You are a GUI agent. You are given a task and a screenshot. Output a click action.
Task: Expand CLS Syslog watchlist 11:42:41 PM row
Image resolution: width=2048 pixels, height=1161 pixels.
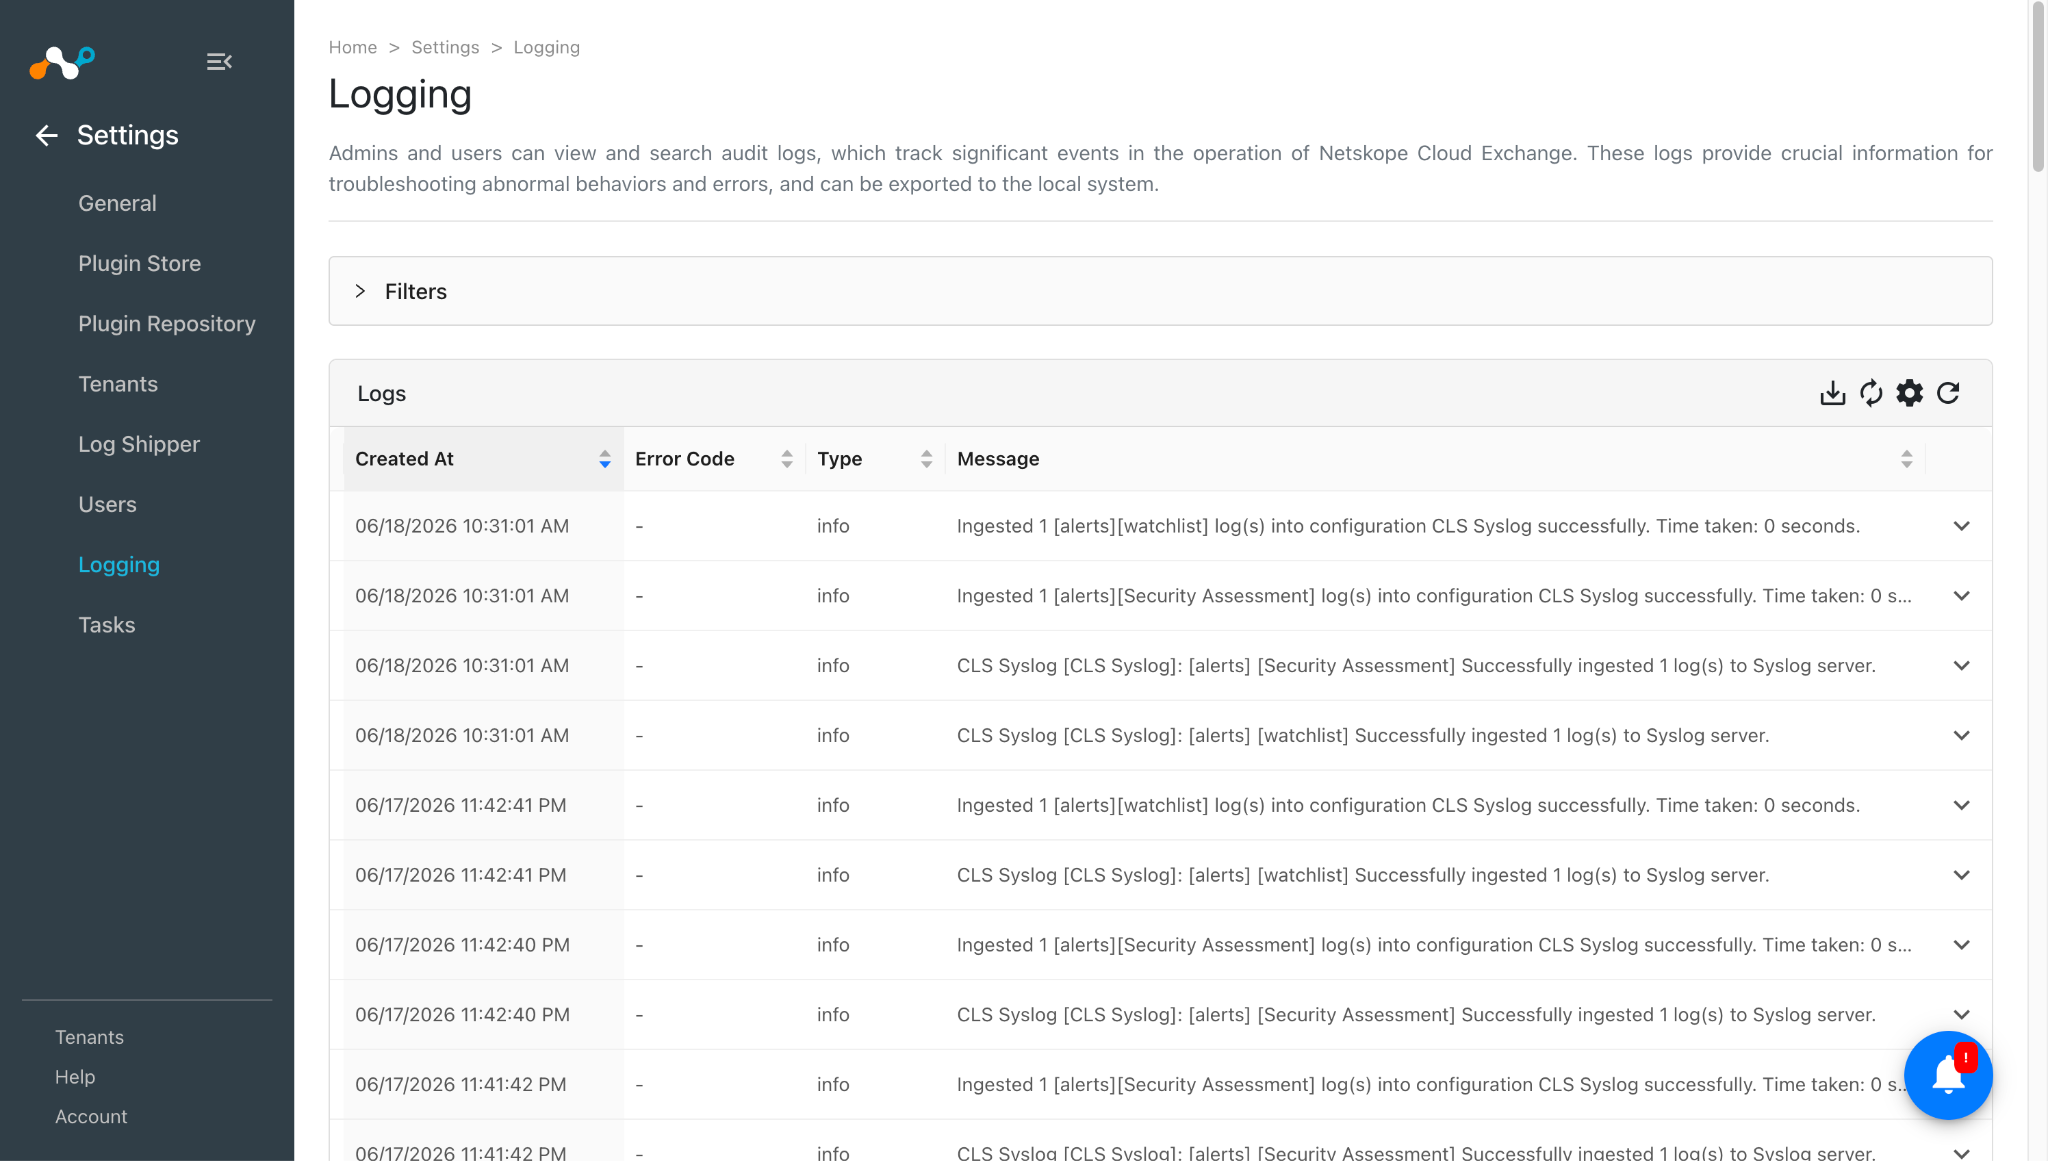(1961, 875)
